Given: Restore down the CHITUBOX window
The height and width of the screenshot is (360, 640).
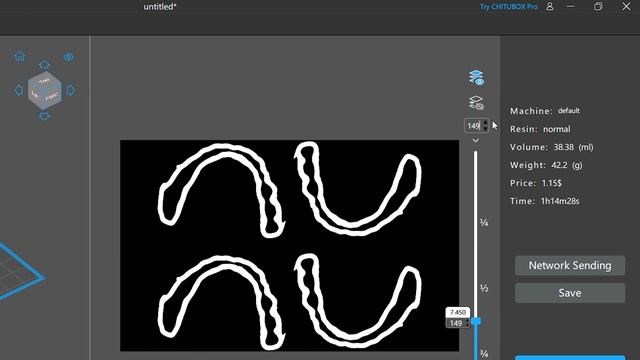Looking at the screenshot, I should (x=598, y=6).
